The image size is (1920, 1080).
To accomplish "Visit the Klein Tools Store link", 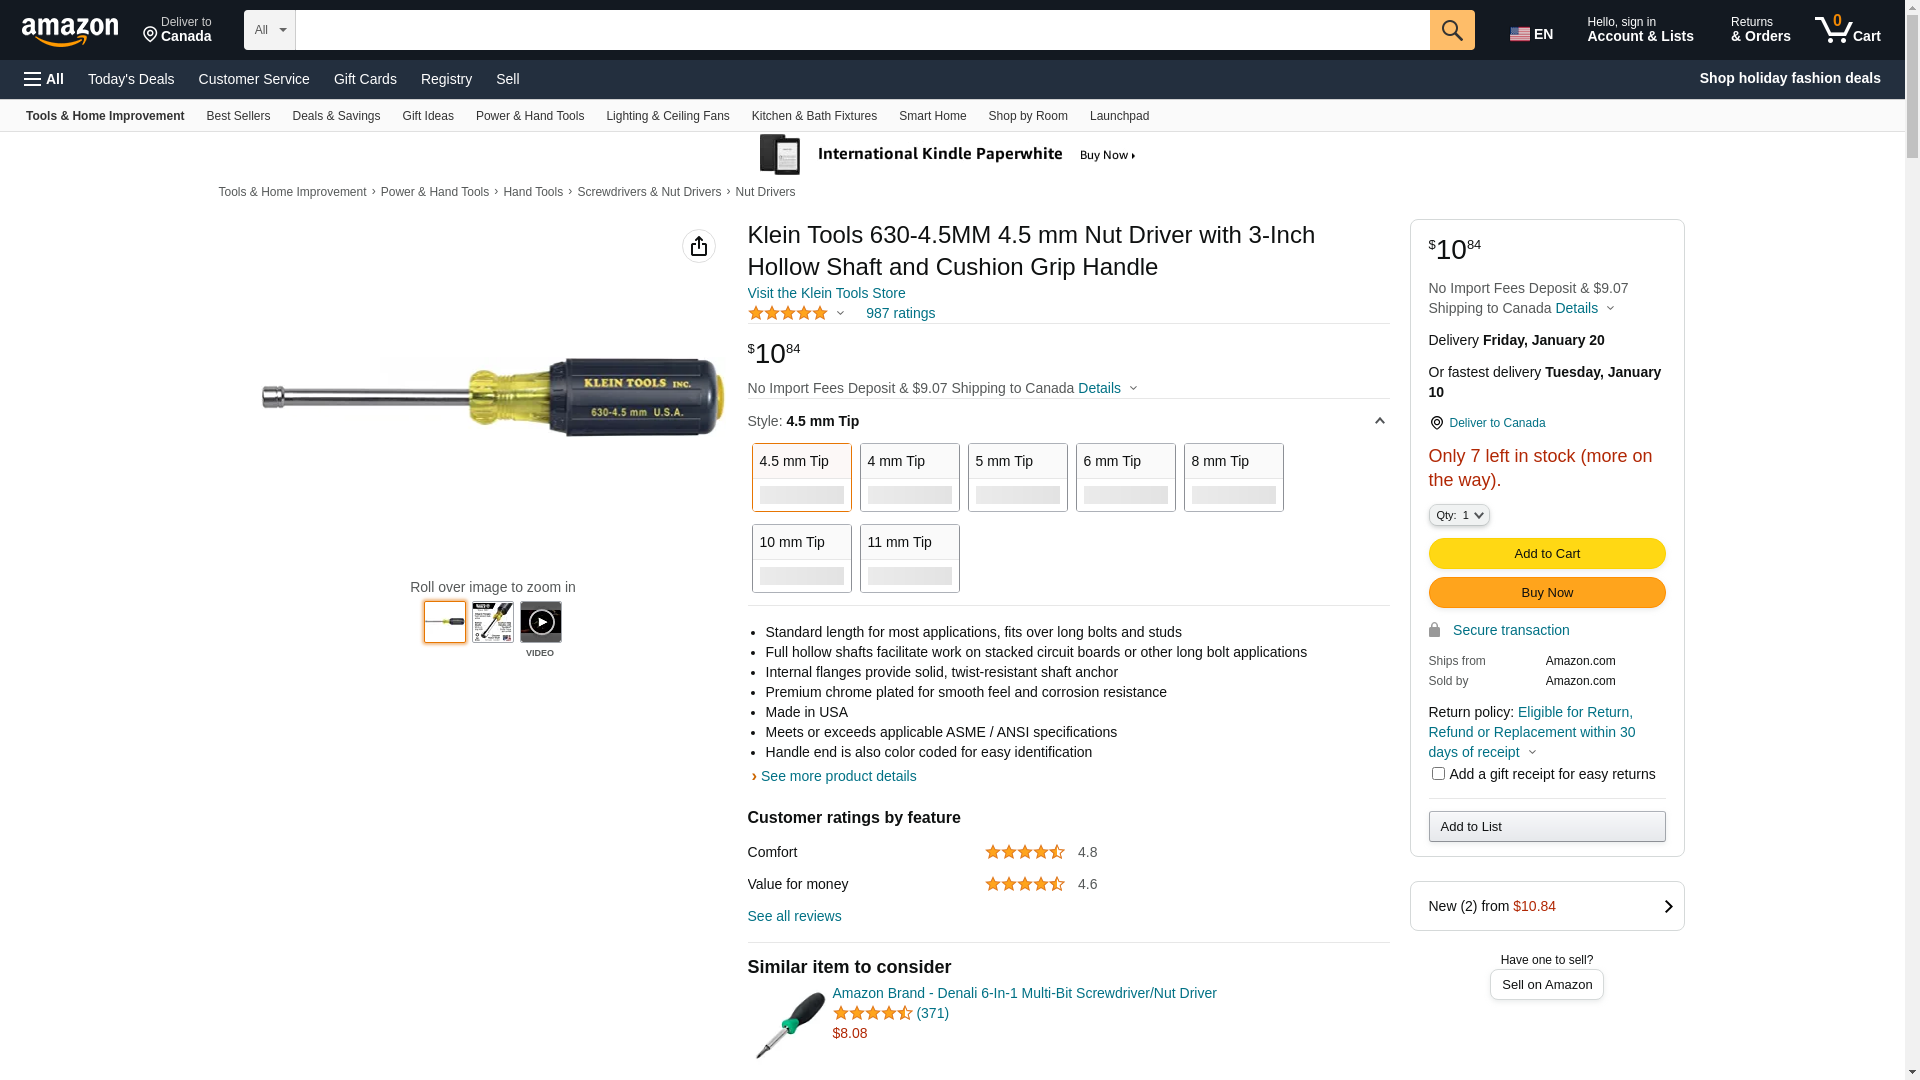I will (x=826, y=293).
